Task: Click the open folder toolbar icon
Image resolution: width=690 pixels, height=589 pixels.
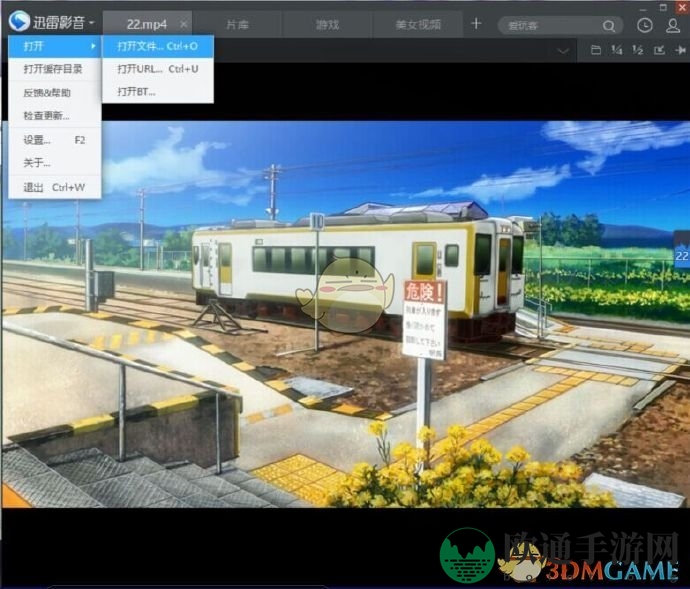Action: pos(595,50)
